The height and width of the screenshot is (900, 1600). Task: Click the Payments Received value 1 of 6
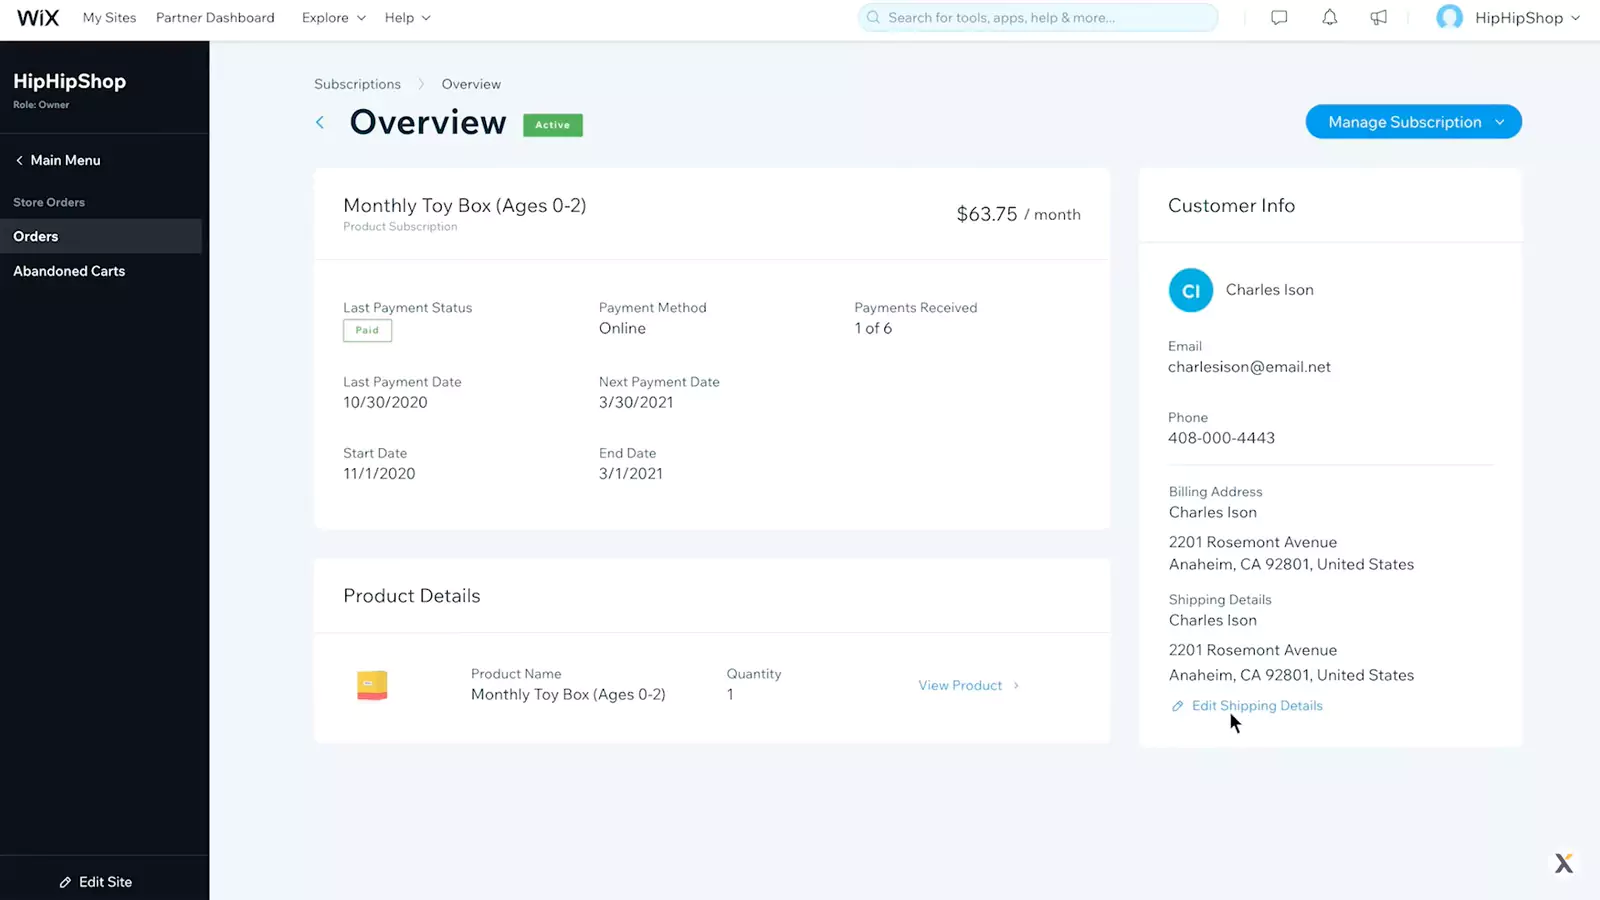point(873,328)
